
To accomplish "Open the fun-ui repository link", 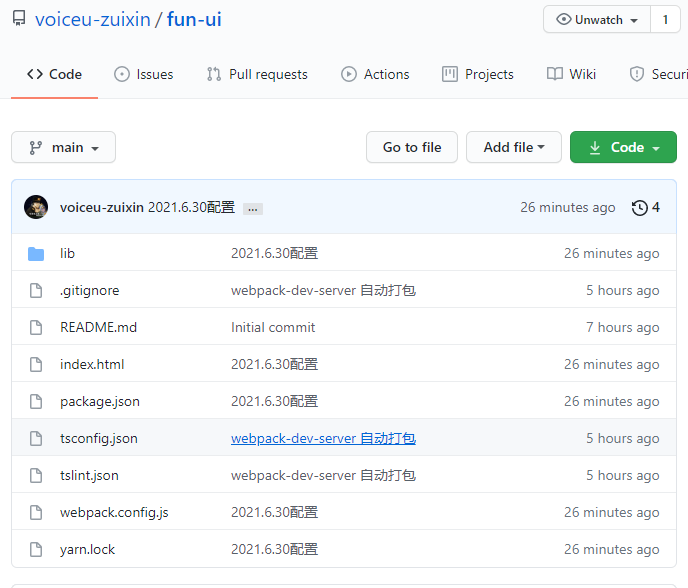I will (x=194, y=19).
